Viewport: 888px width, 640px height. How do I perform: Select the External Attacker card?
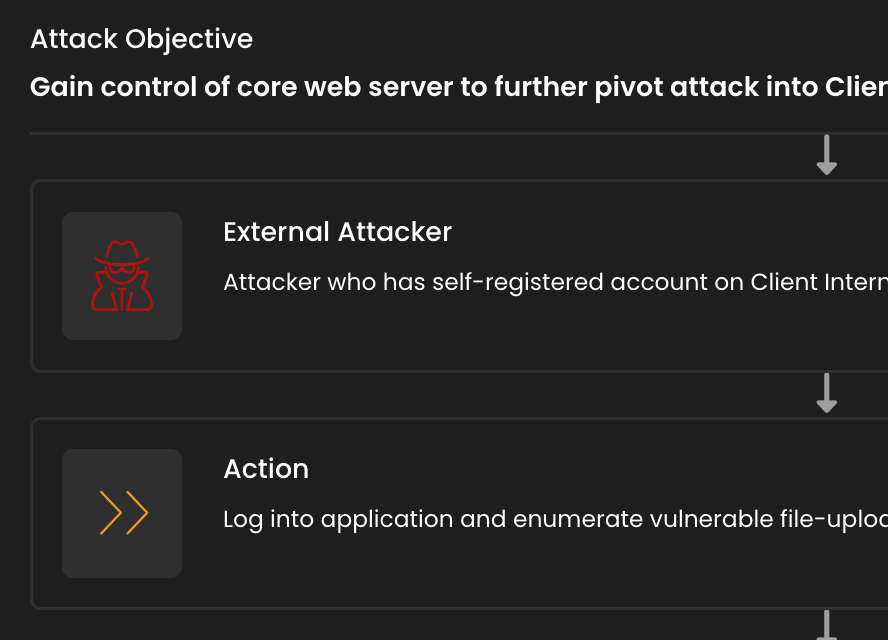tap(459, 276)
